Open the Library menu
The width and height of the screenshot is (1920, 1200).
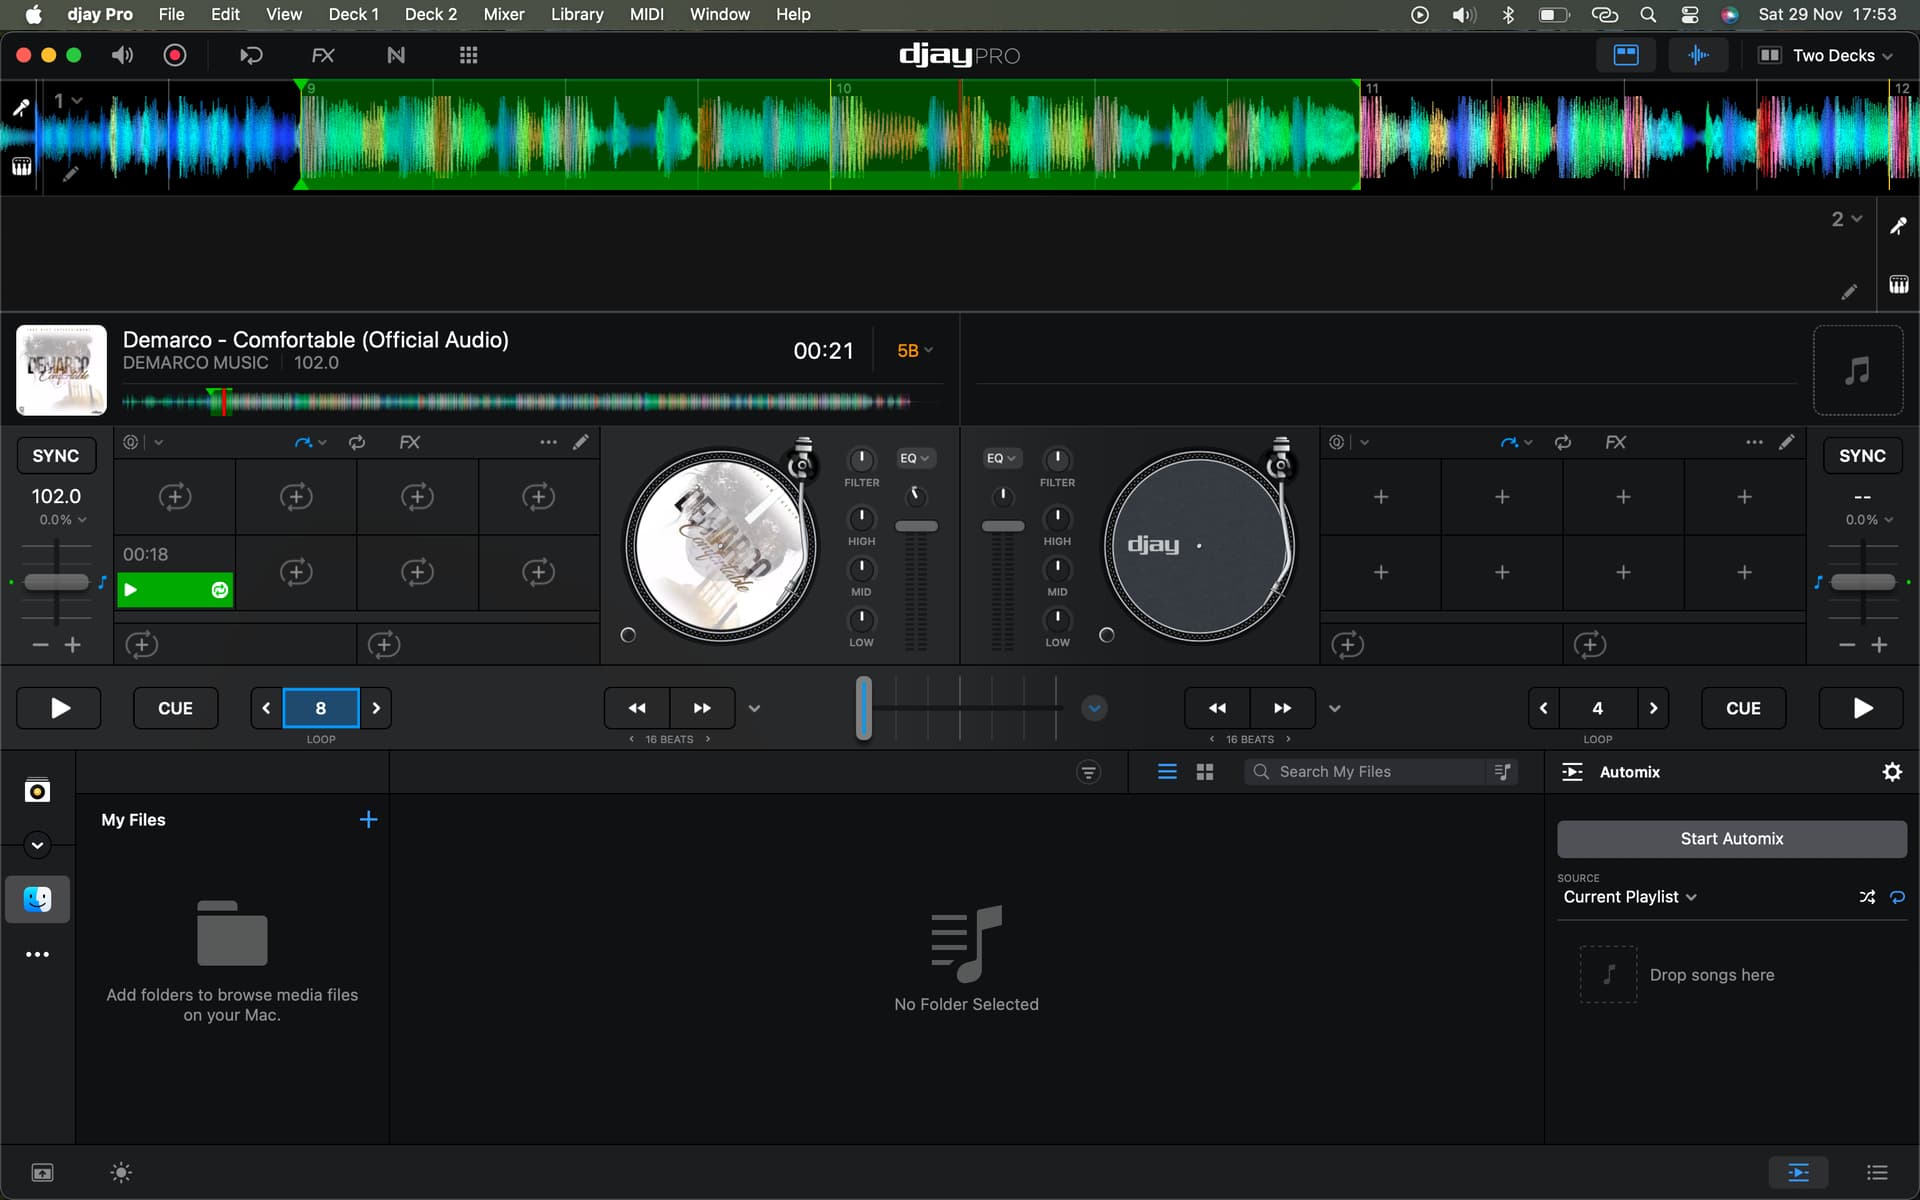click(x=576, y=14)
